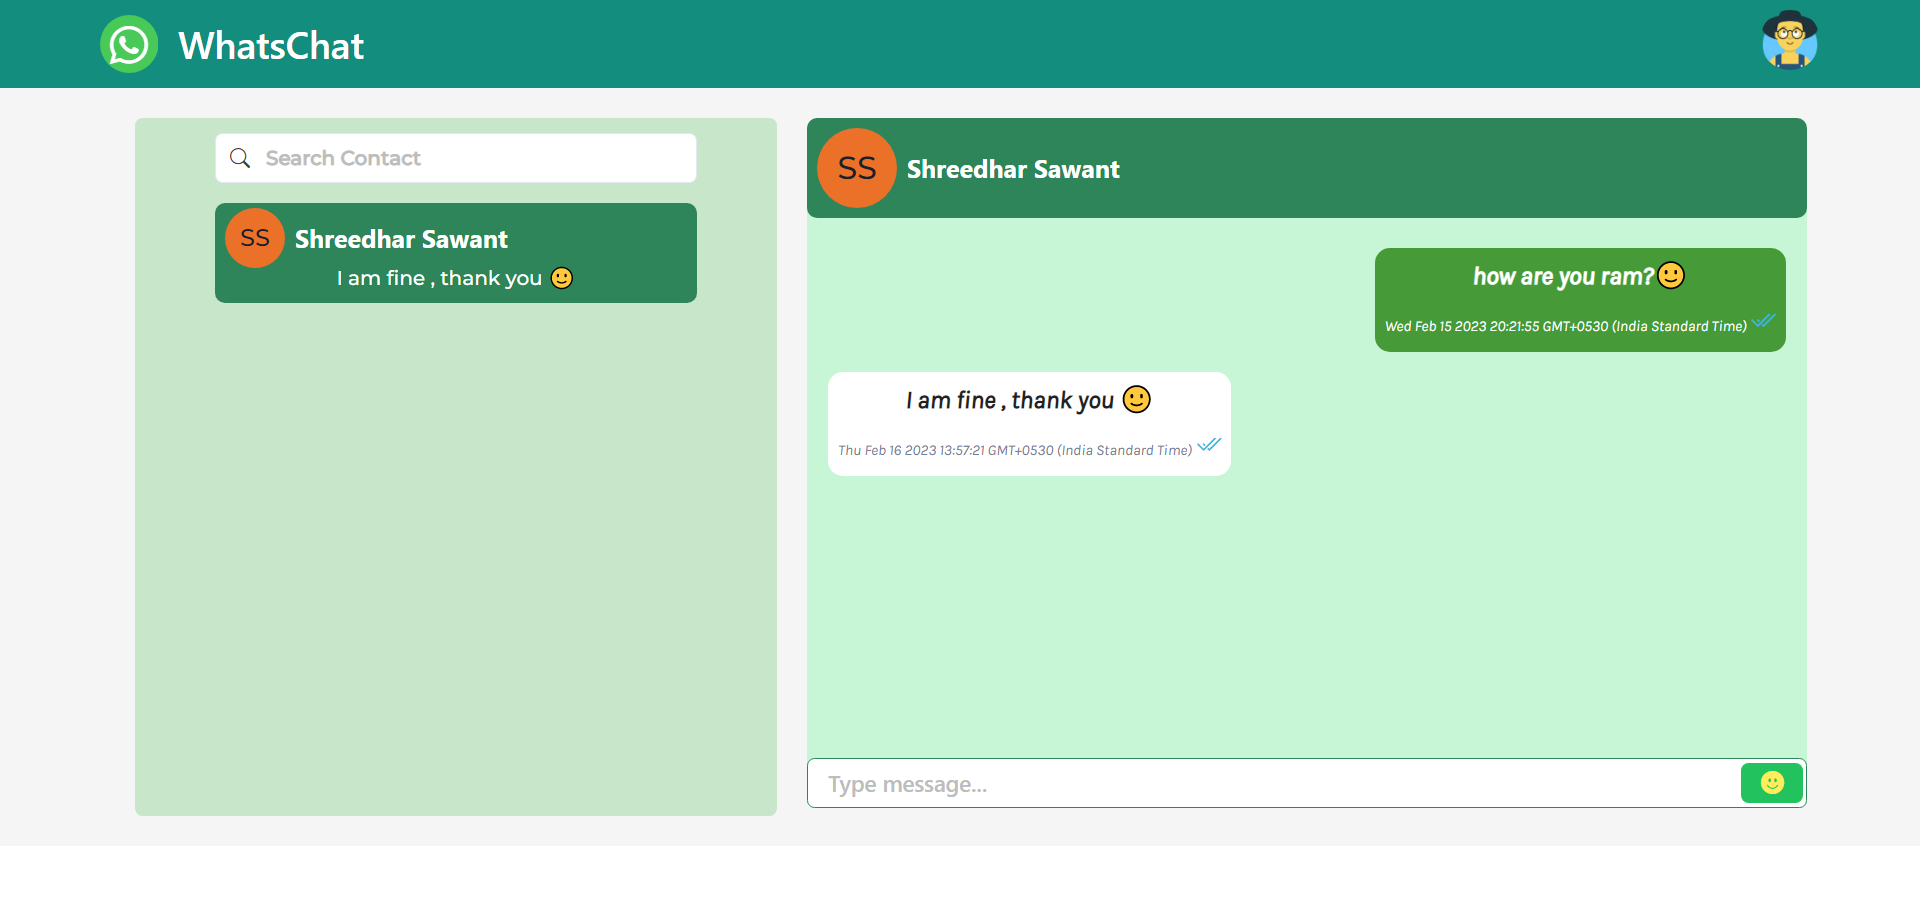
Task: Click message preview under contact name
Action: pyautogui.click(x=455, y=278)
